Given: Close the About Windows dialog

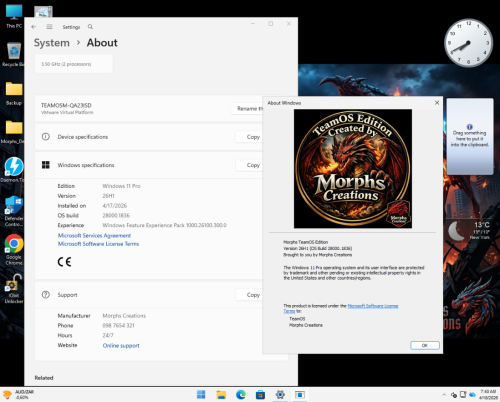Looking at the screenshot, I should [437, 103].
